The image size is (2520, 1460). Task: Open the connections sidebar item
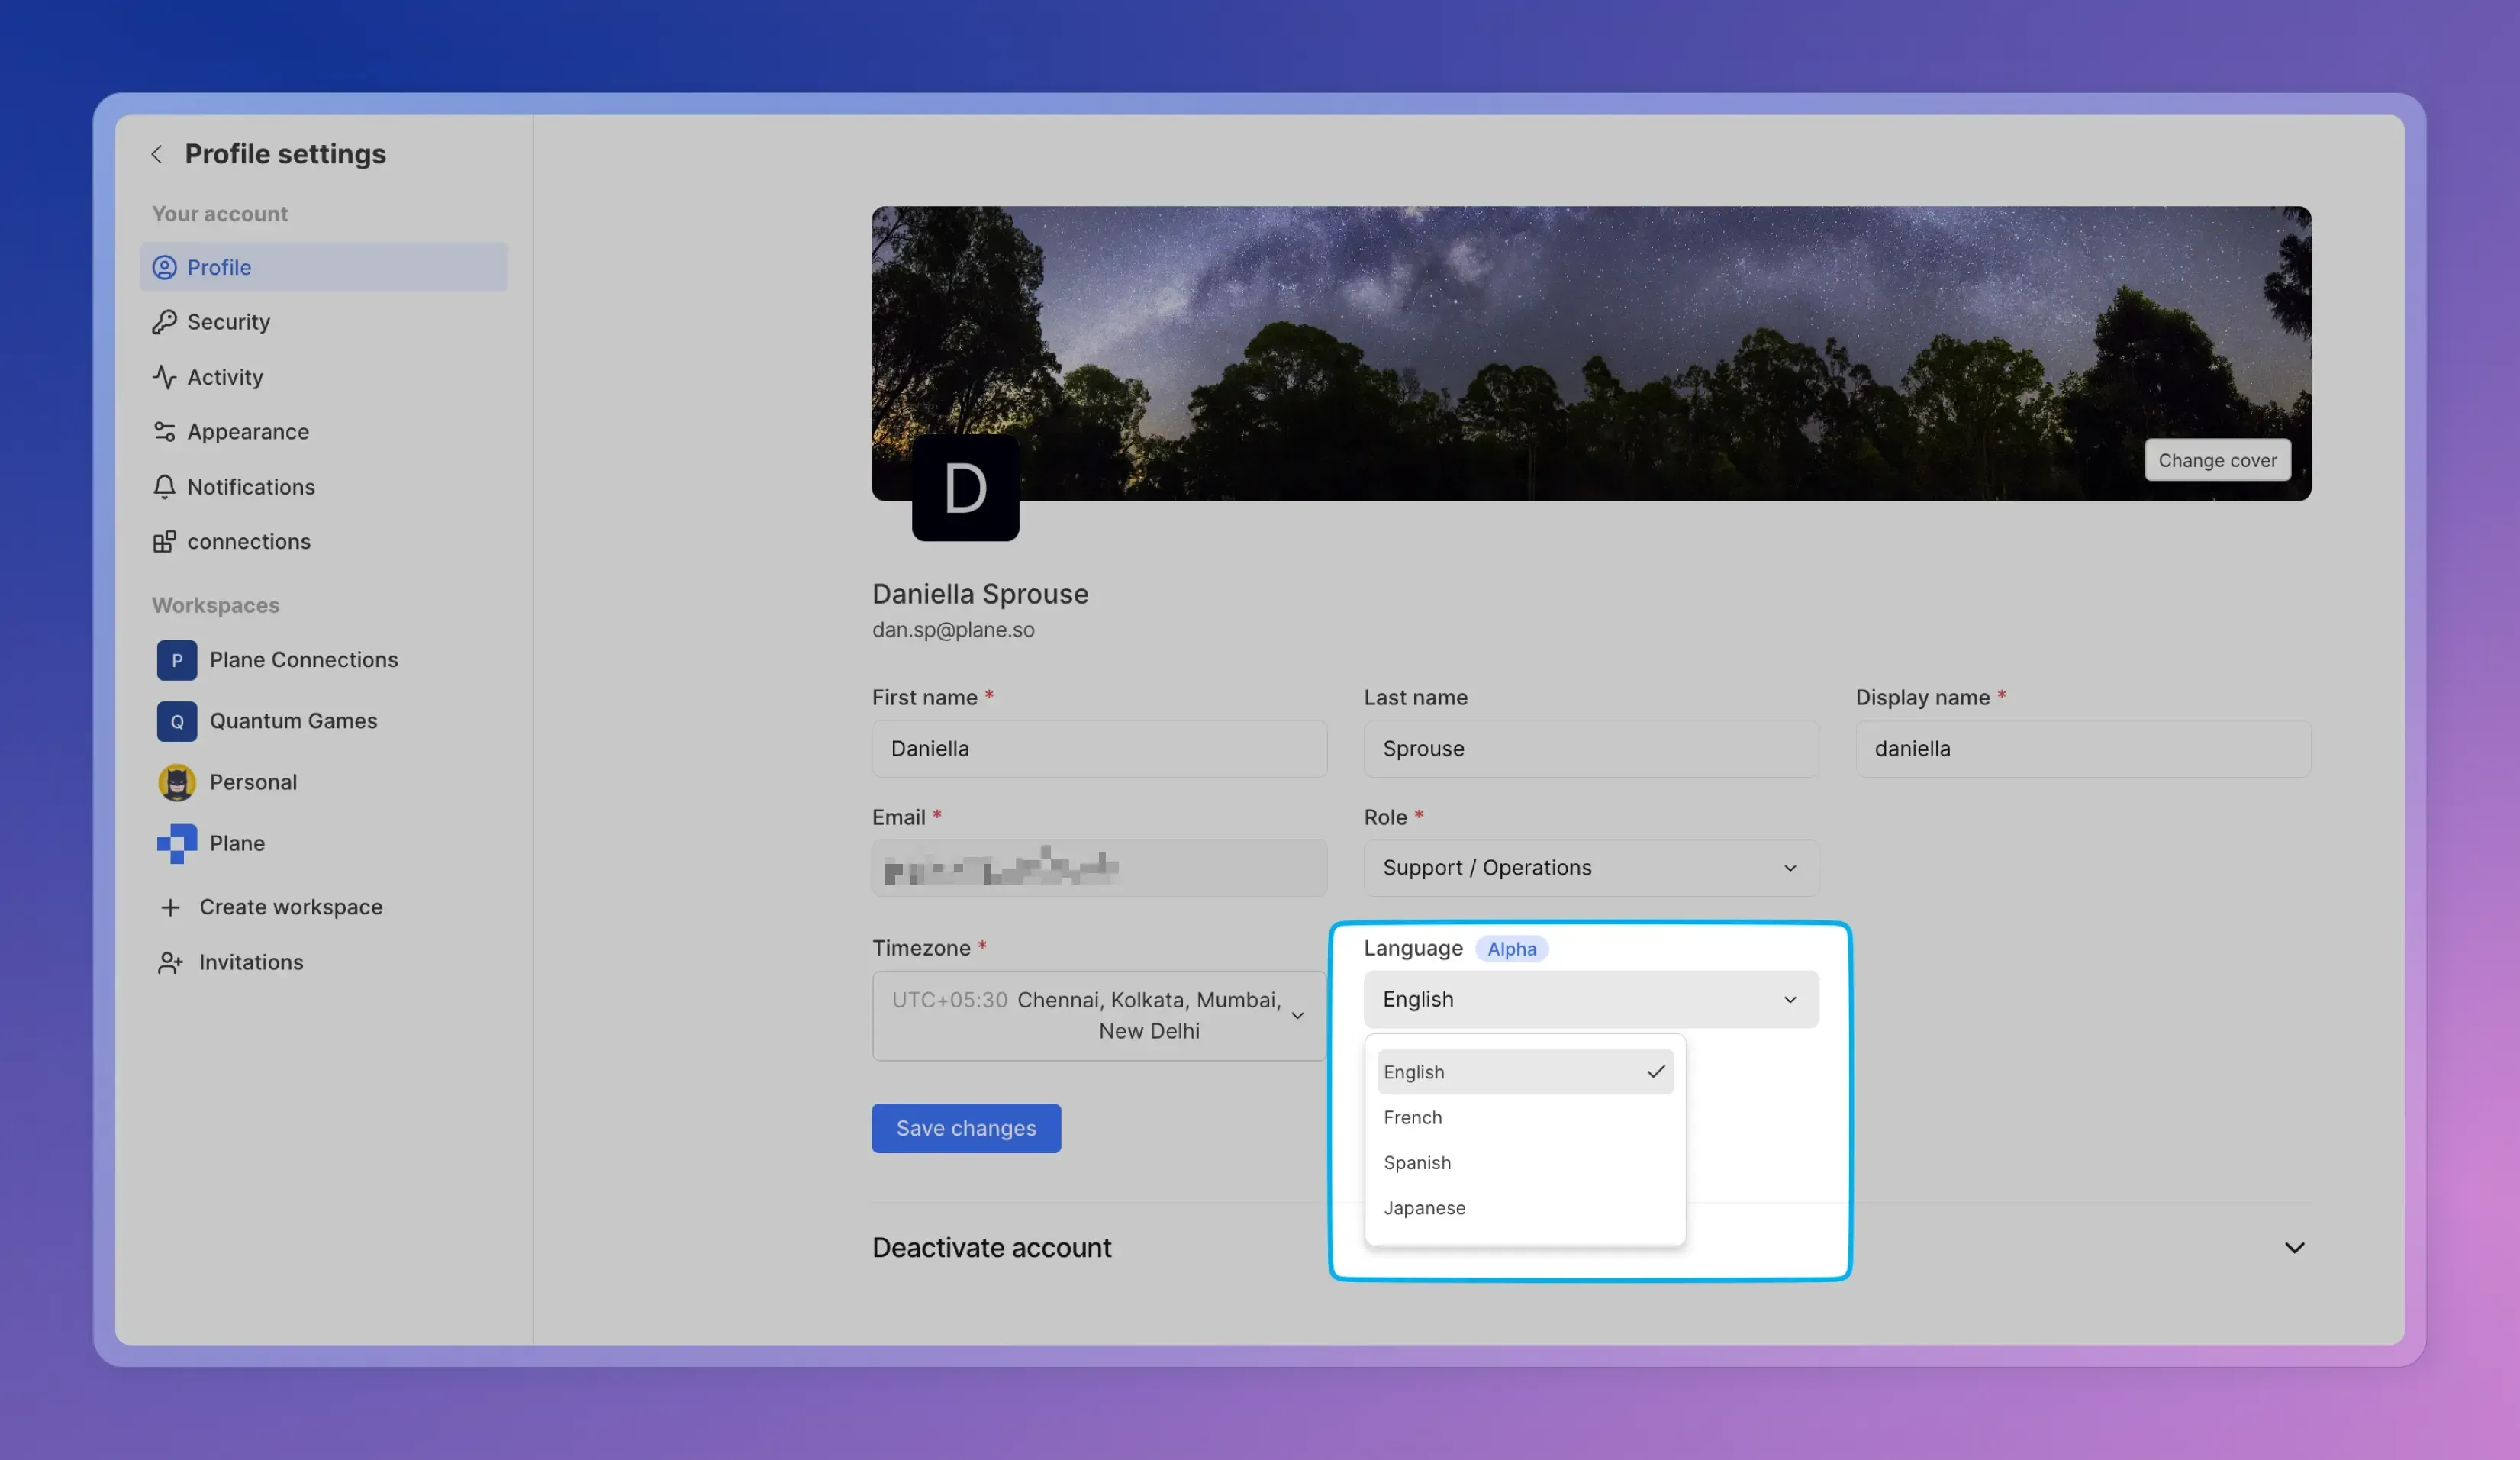[248, 541]
